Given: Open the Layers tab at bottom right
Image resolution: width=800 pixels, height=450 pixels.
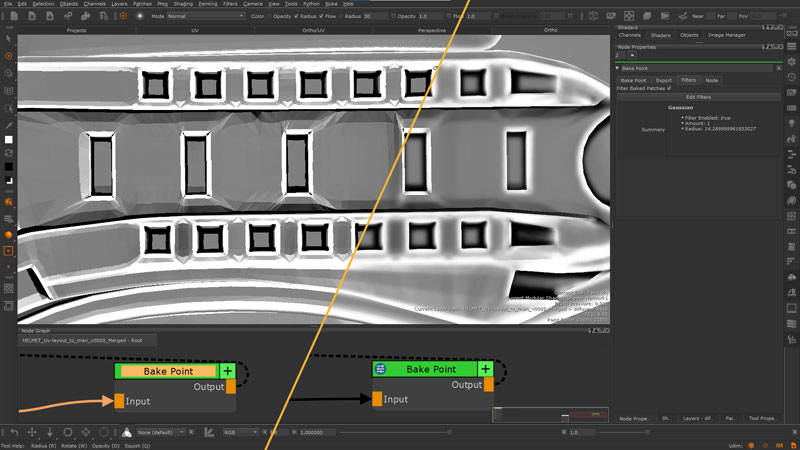Looking at the screenshot, I should [697, 418].
